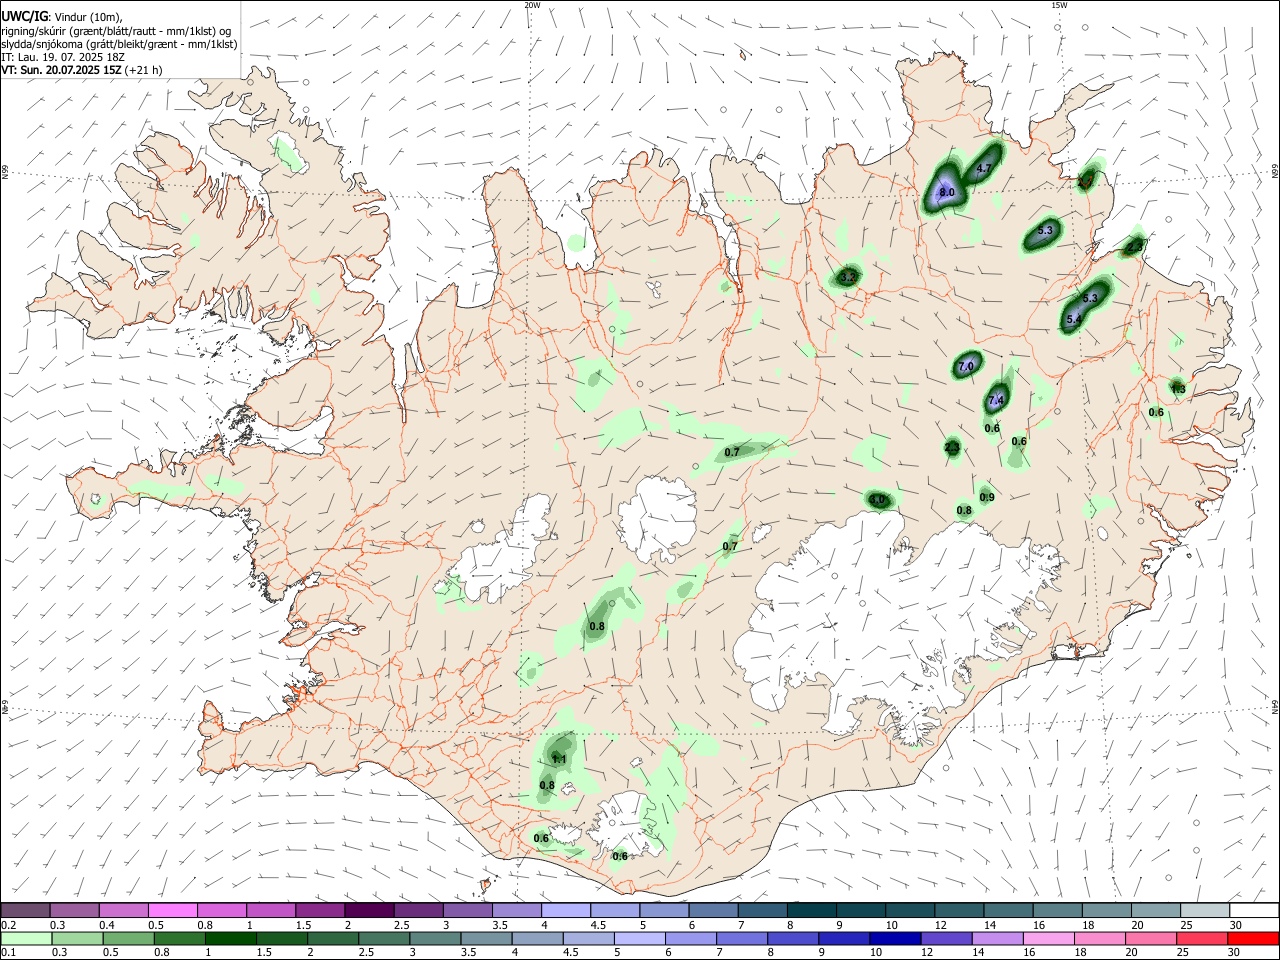
Task: Click the 7.4 precipitation value on the map
Action: pyautogui.click(x=996, y=400)
